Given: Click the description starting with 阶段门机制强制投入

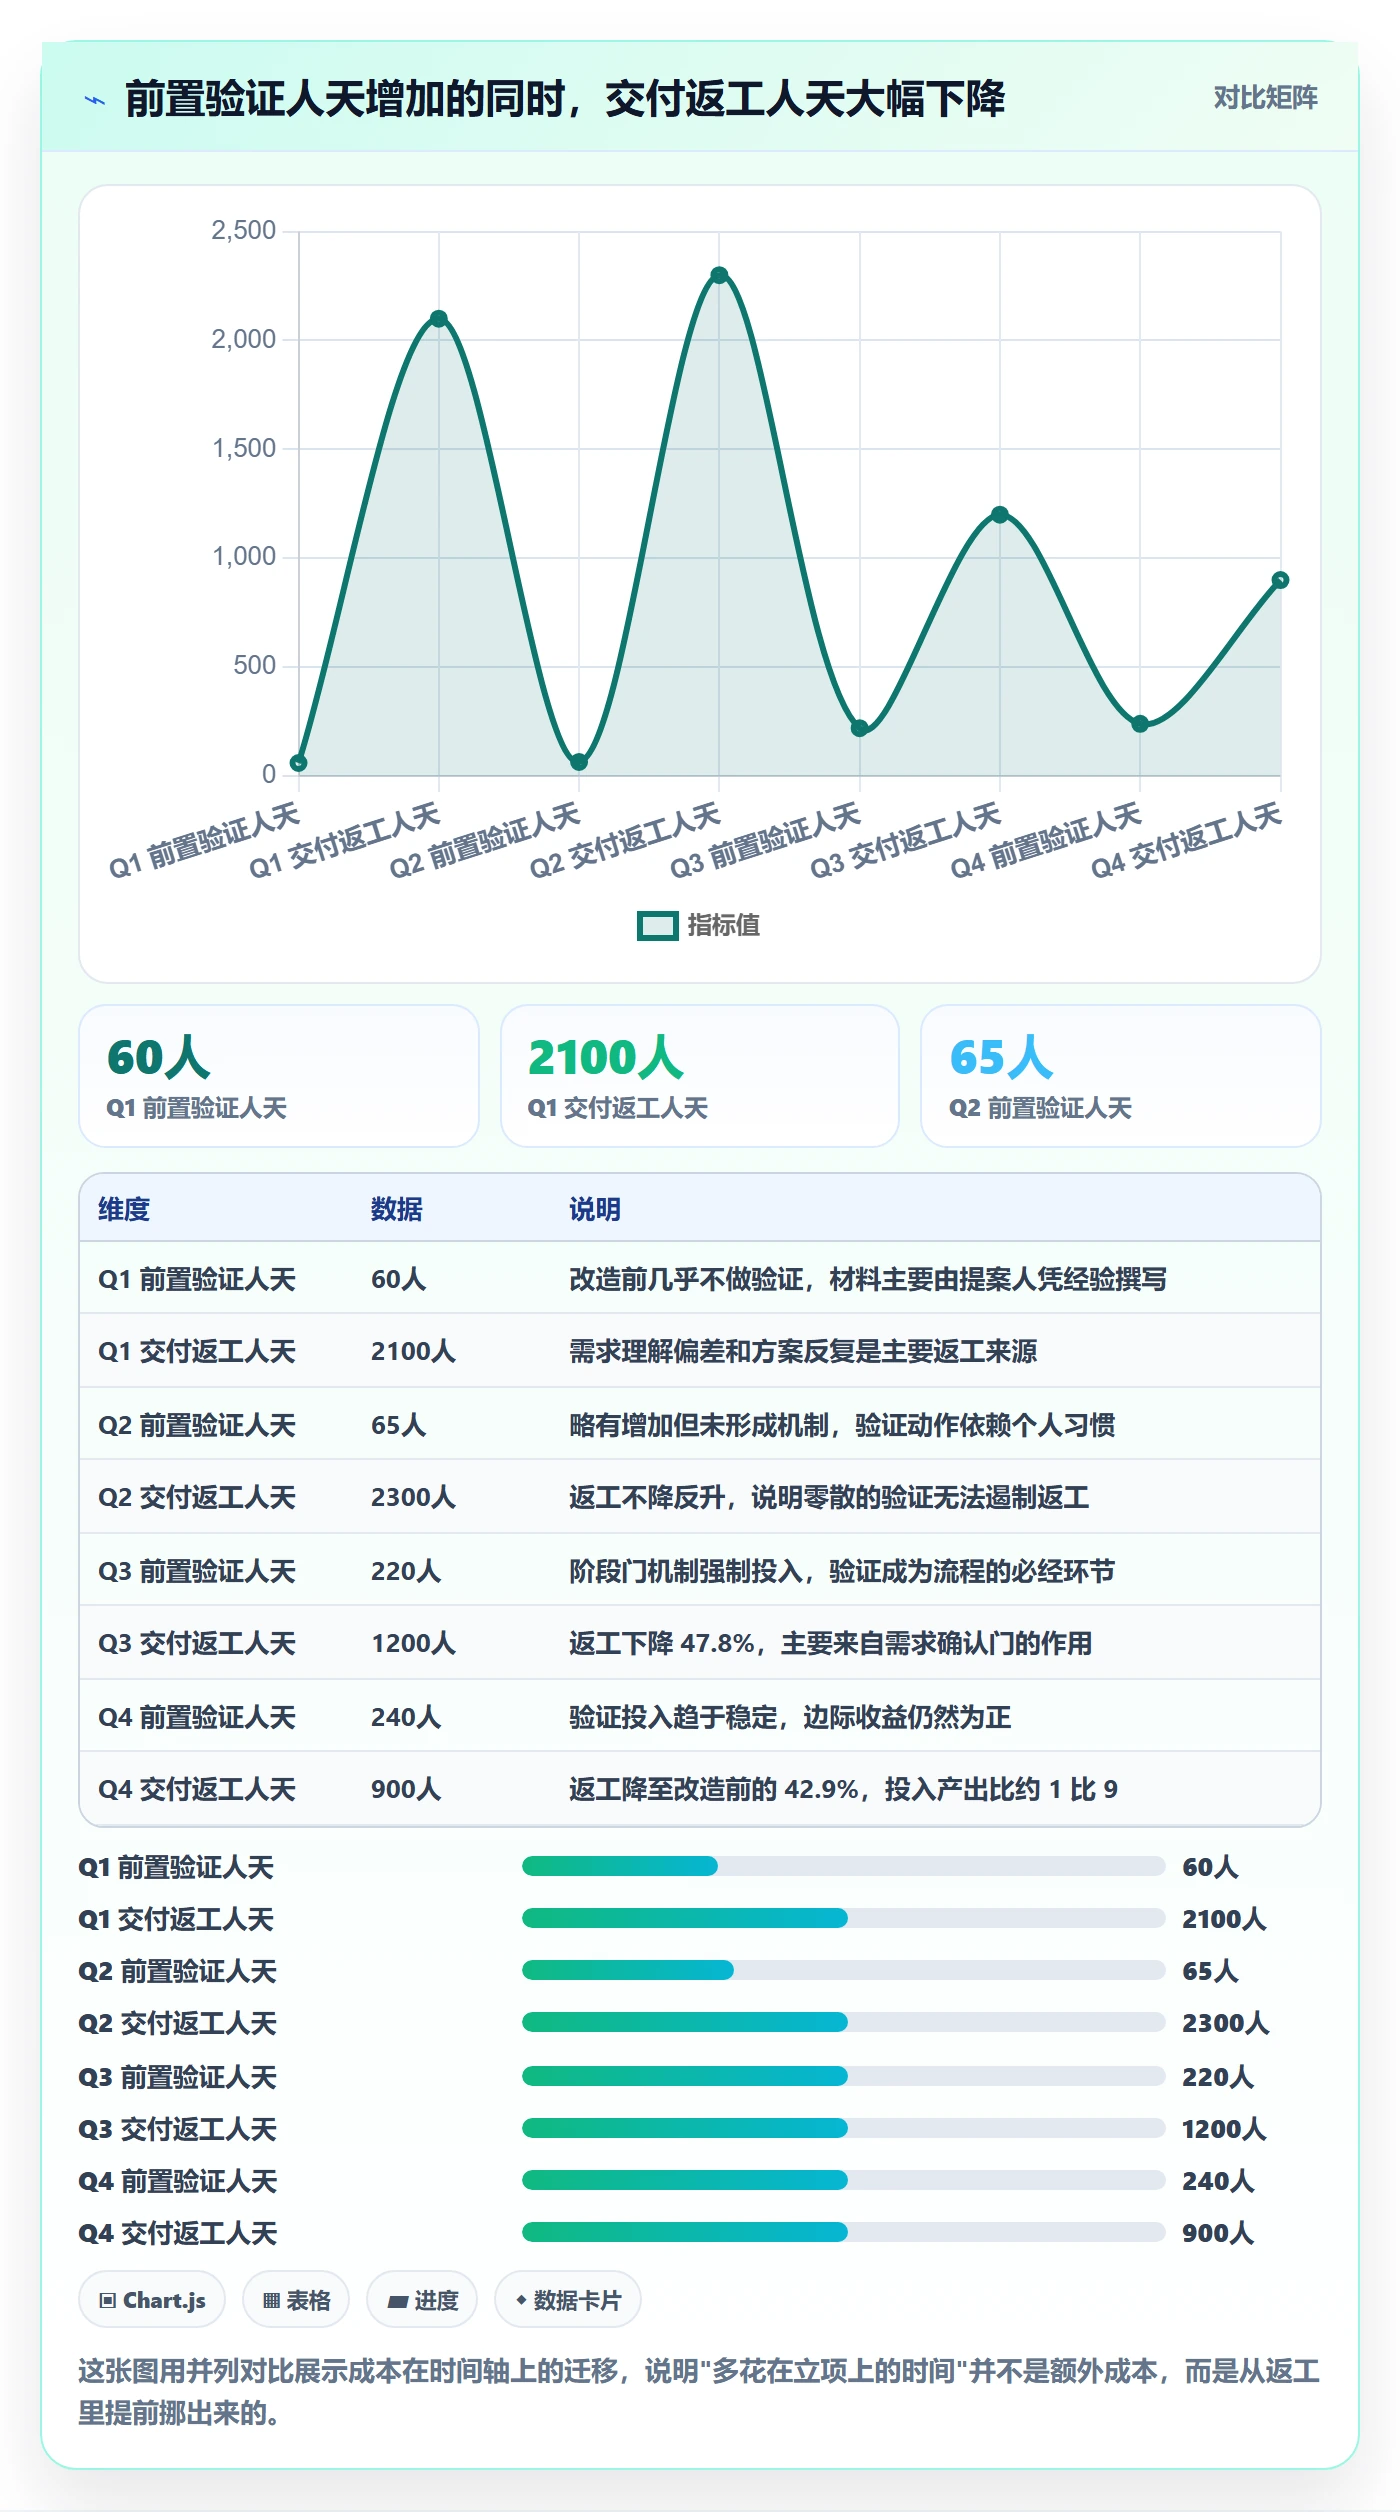Looking at the screenshot, I should point(842,1571).
